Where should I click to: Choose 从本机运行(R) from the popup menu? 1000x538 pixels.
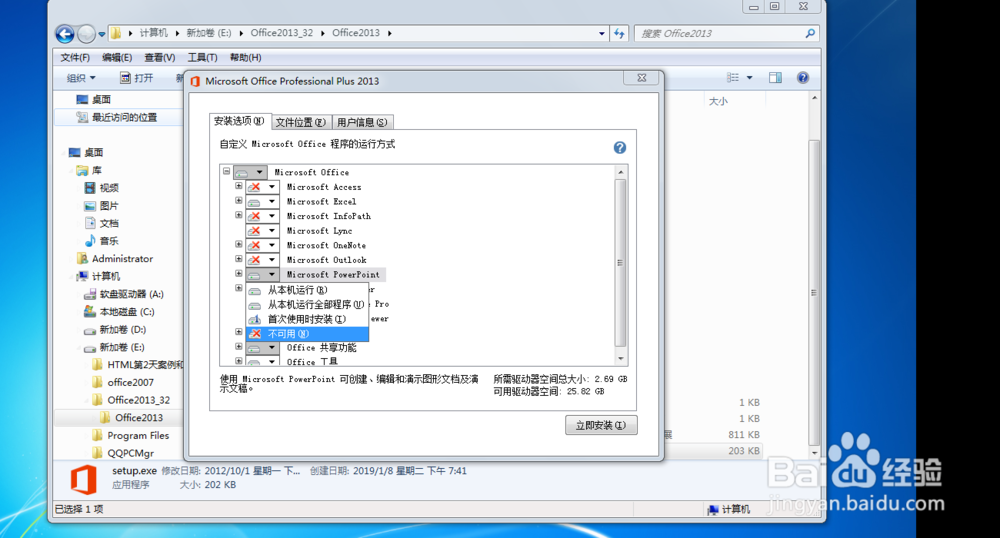click(307, 290)
